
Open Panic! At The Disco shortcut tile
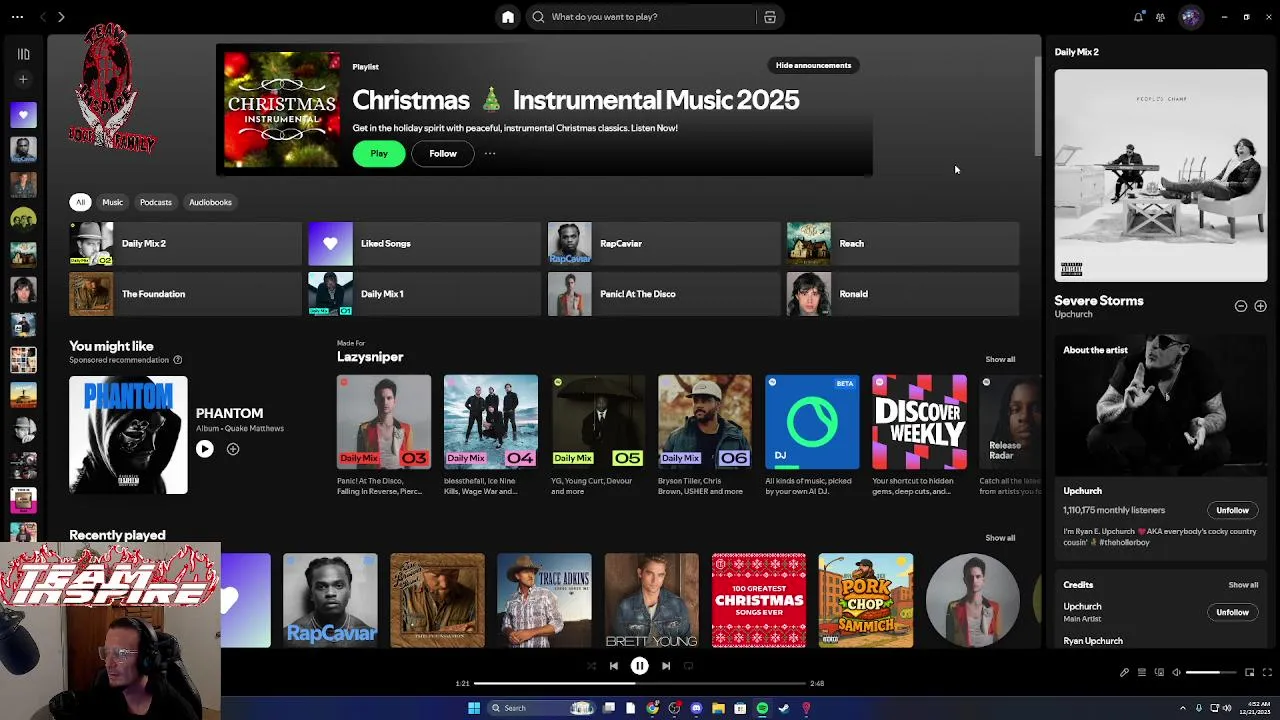[664, 294]
